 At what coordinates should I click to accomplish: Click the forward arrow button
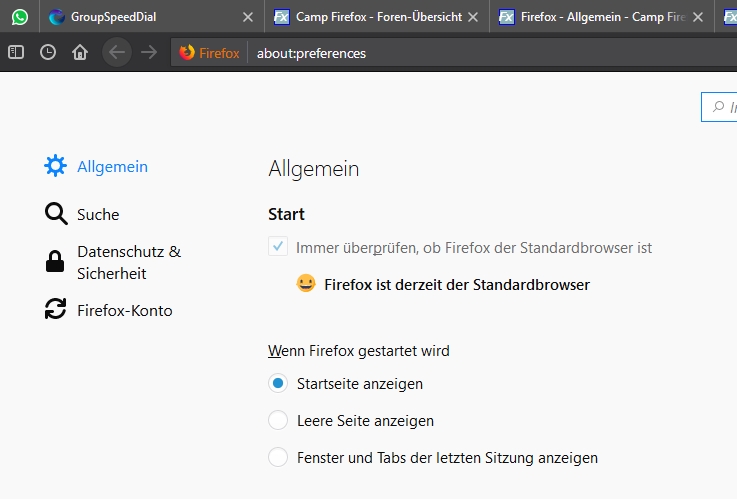[149, 53]
